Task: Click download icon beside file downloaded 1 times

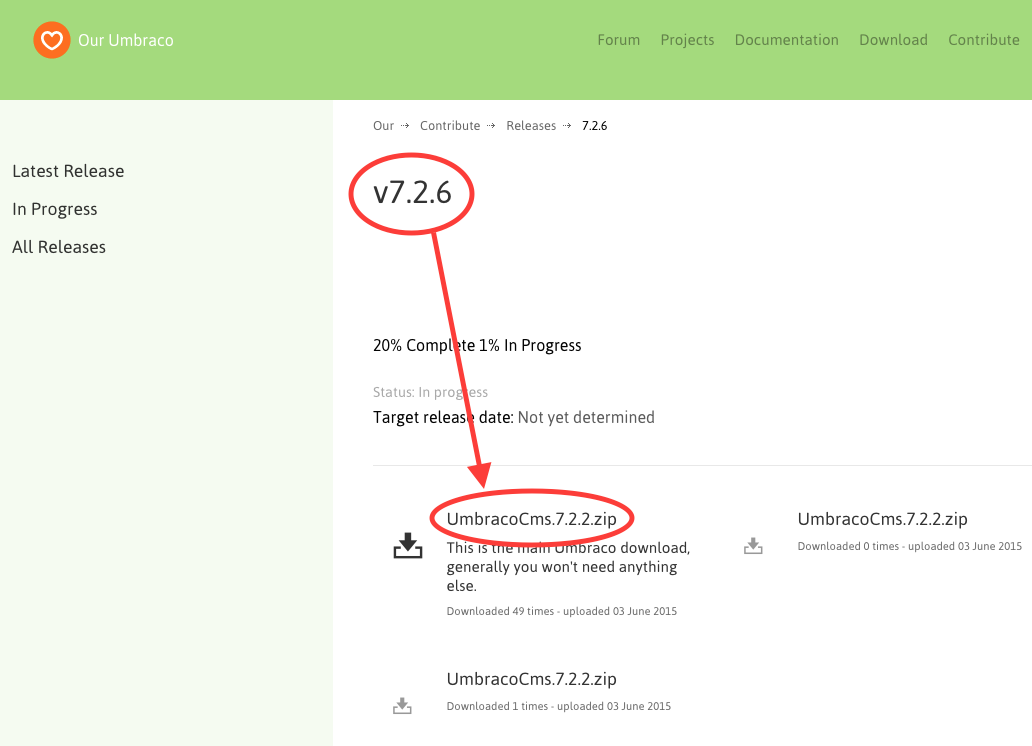Action: (x=402, y=706)
